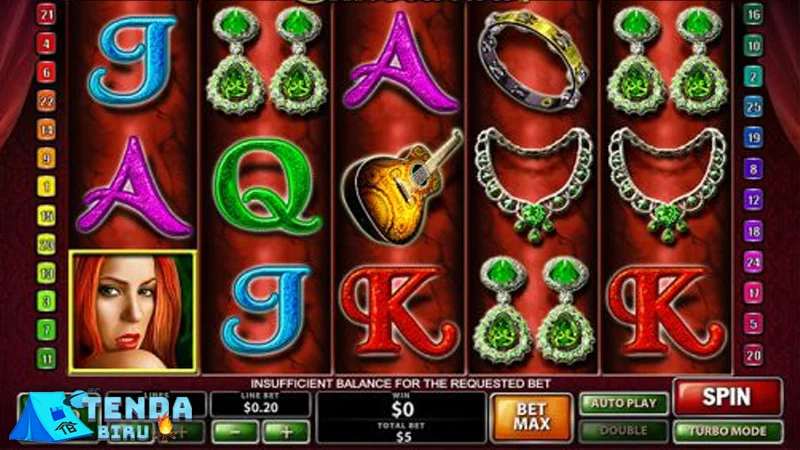Click the red K on reel three
This screenshot has height=450, width=800.
click(400, 311)
